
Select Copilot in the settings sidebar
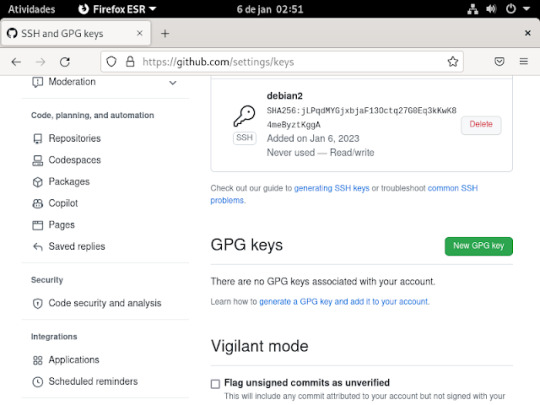coord(63,203)
